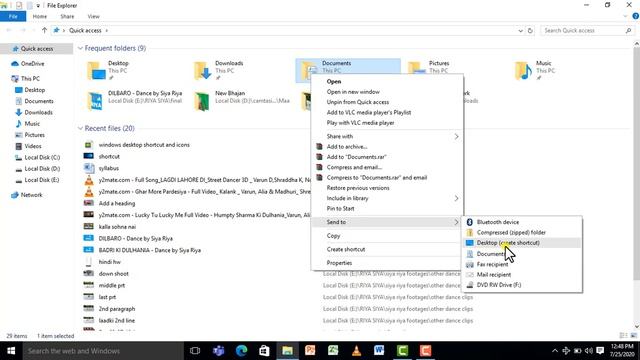Open the File Explorer help icon
This screenshot has height=360, width=640.
(x=636, y=16)
